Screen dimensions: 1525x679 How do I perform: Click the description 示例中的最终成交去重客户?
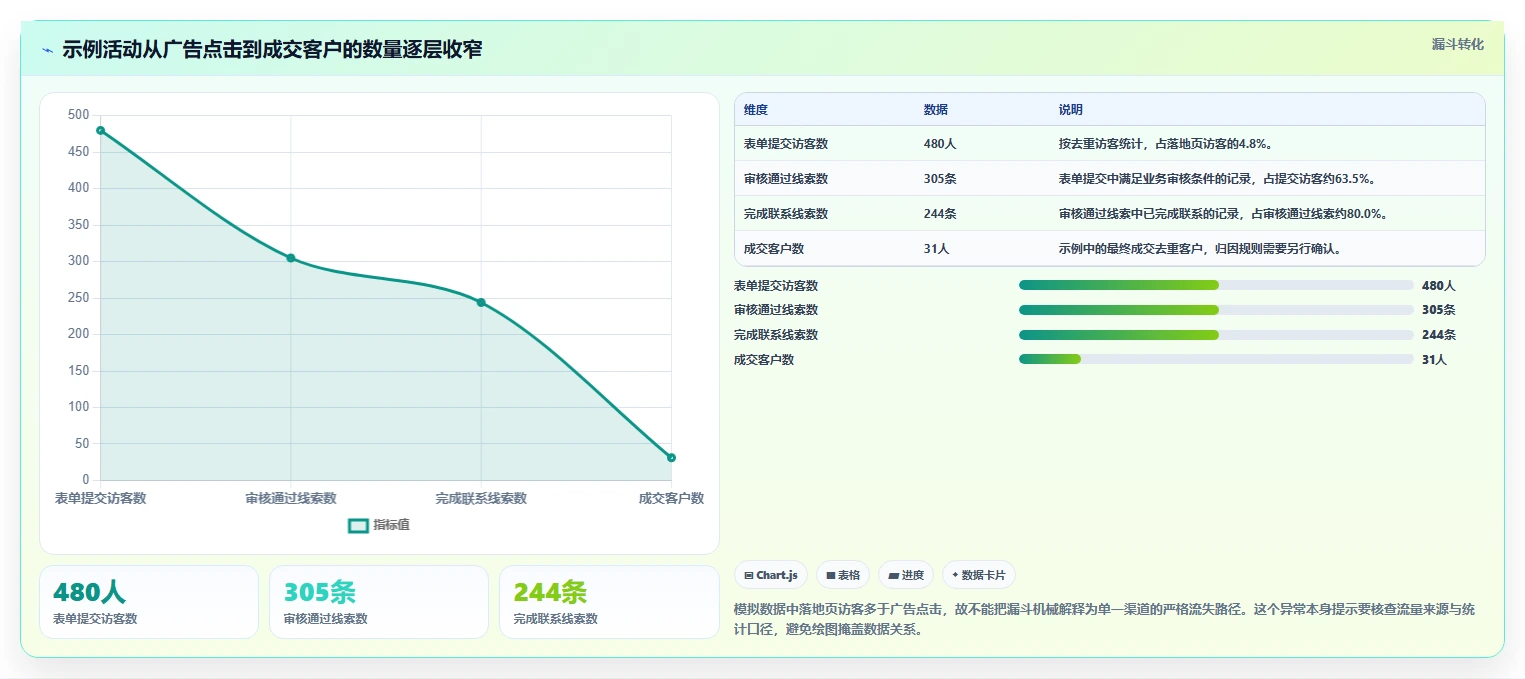coord(1200,249)
